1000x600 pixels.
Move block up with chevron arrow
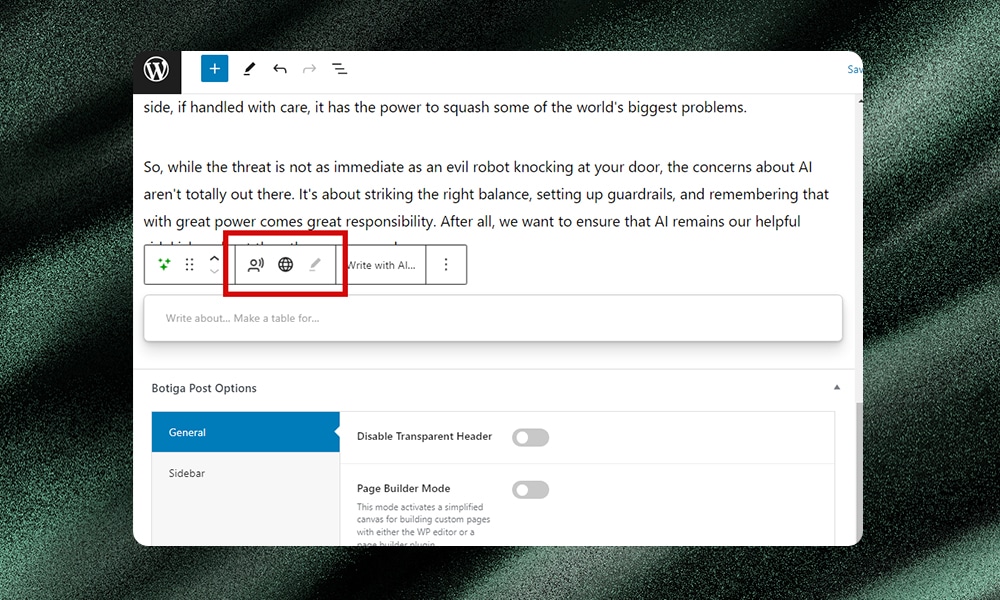click(214, 258)
